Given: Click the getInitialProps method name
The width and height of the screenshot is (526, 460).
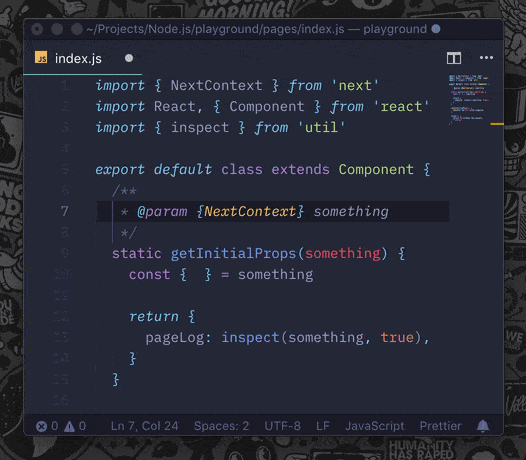Looking at the screenshot, I should tap(233, 254).
